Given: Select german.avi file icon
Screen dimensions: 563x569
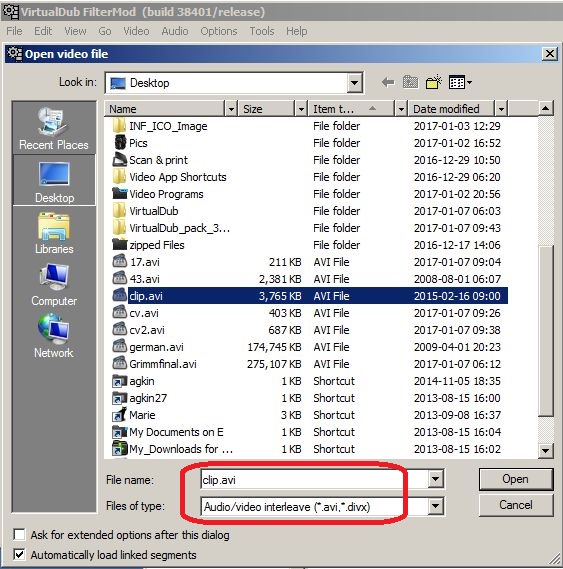Looking at the screenshot, I should (119, 346).
